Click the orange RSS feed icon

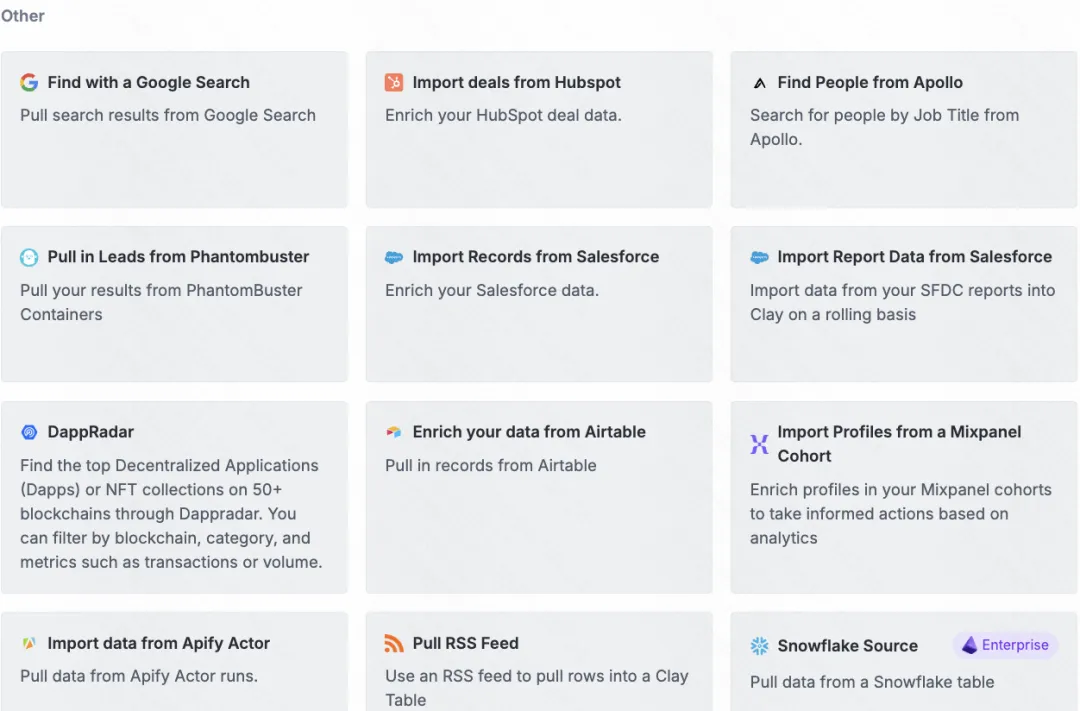click(394, 643)
